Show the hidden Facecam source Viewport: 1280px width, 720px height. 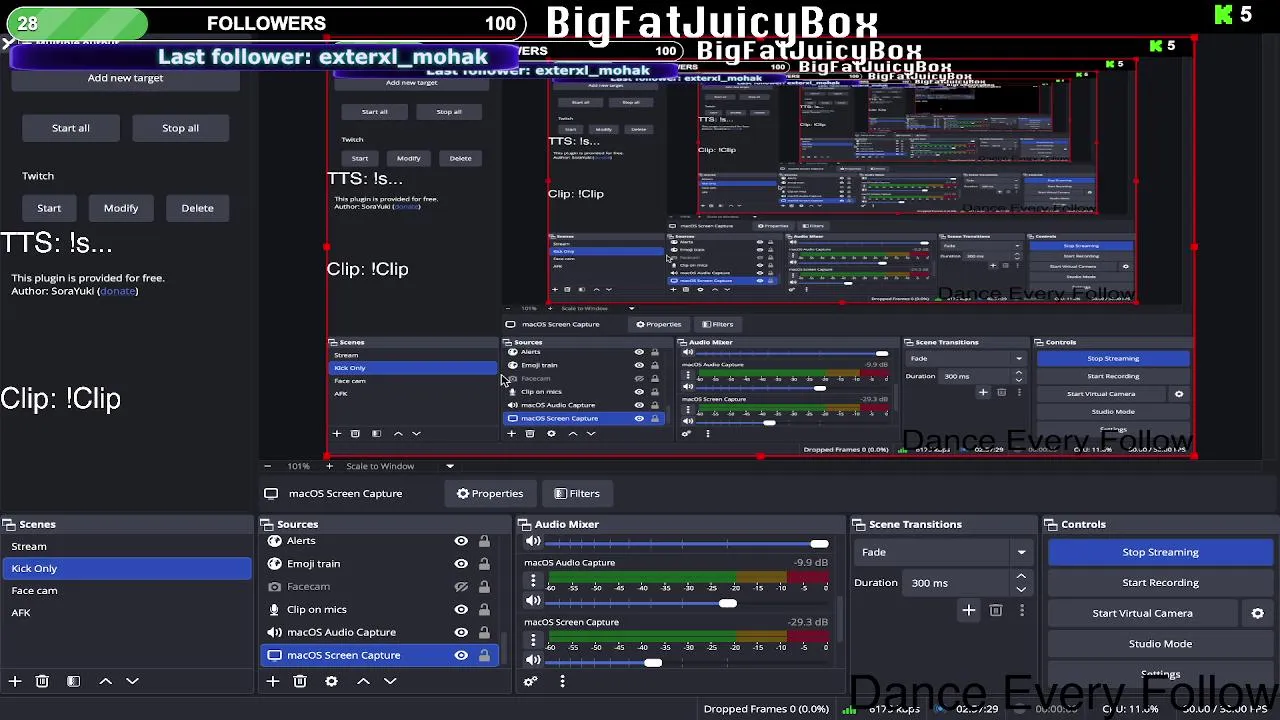(x=461, y=587)
